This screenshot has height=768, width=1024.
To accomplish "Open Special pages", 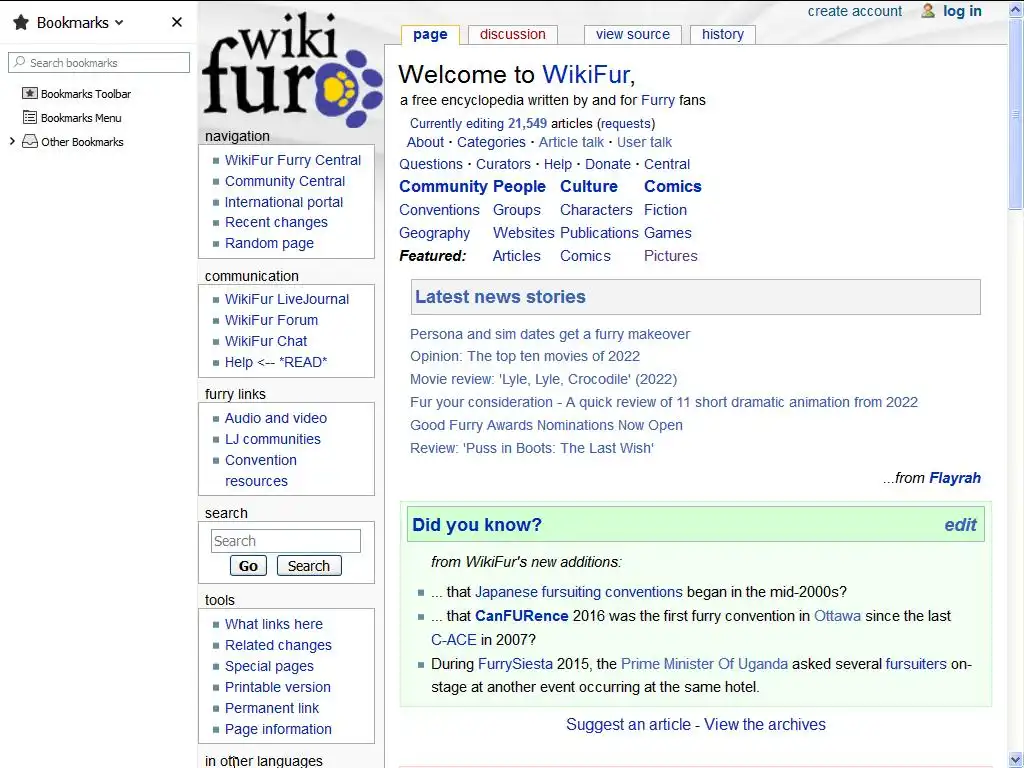I will tap(269, 666).
